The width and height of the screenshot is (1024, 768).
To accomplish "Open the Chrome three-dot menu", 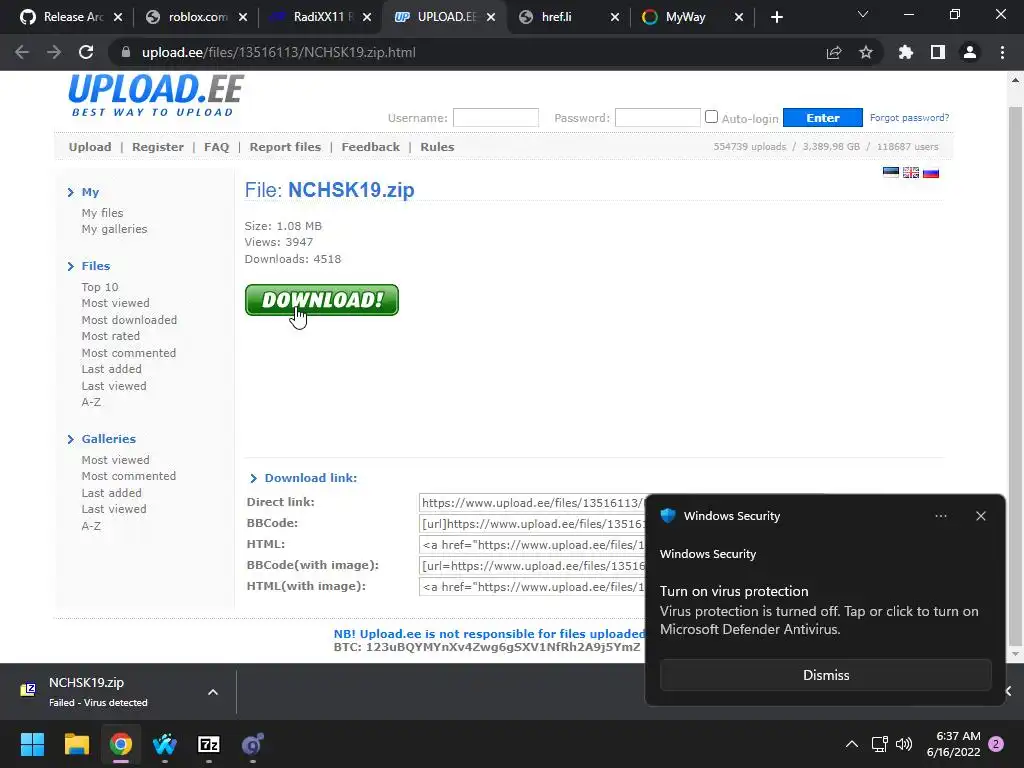I will 1002,52.
